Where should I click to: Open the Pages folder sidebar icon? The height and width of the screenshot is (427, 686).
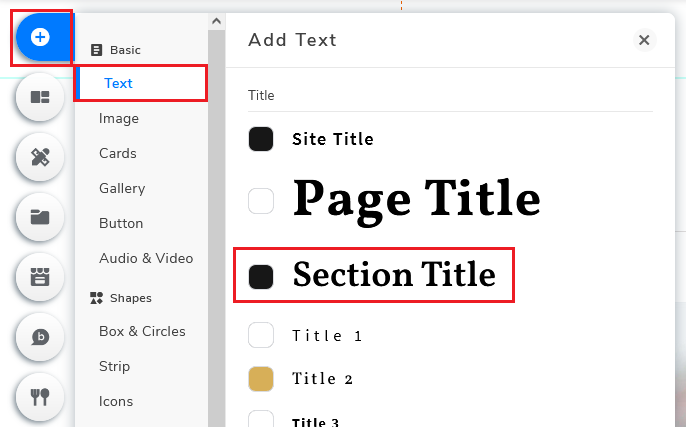40,217
